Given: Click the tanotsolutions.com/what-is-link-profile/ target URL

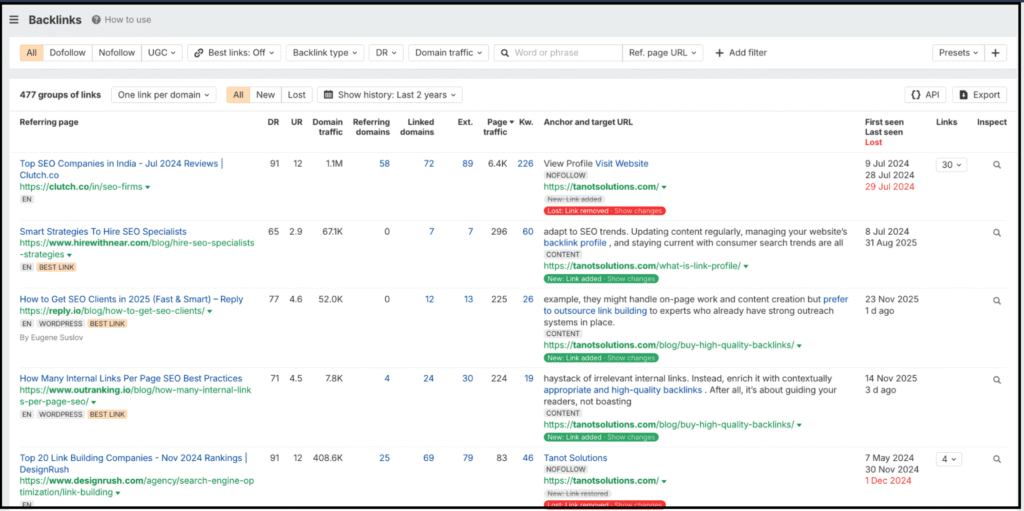Looking at the screenshot, I should pos(642,266).
